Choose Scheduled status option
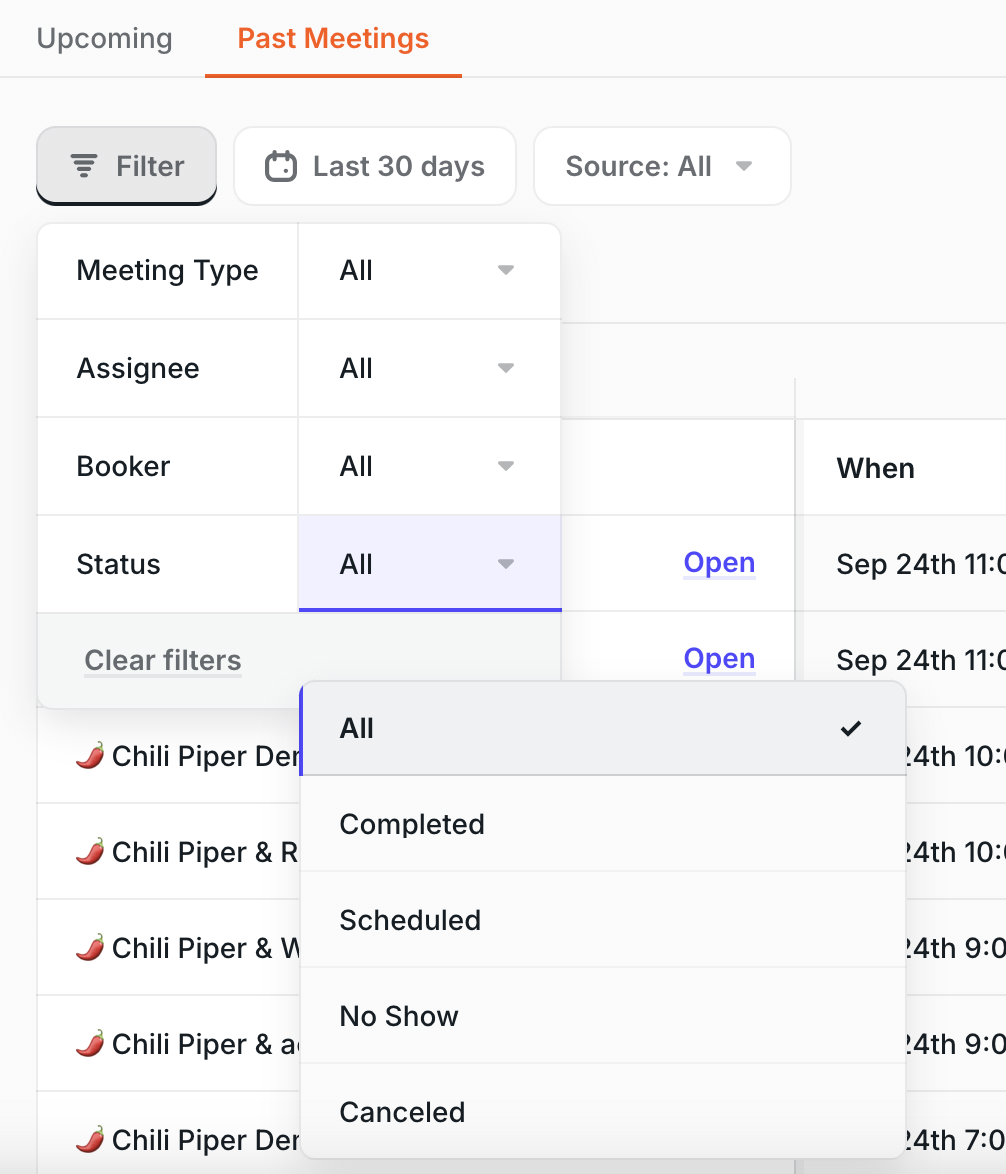The image size is (1006, 1174). coord(603,919)
